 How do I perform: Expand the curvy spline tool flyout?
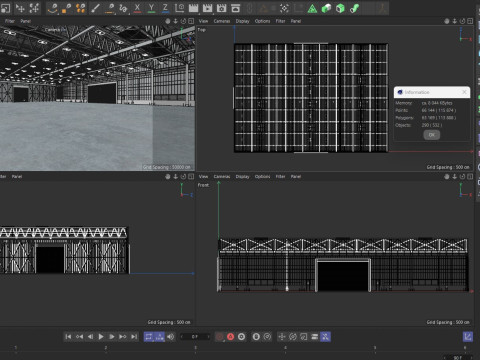point(123,8)
